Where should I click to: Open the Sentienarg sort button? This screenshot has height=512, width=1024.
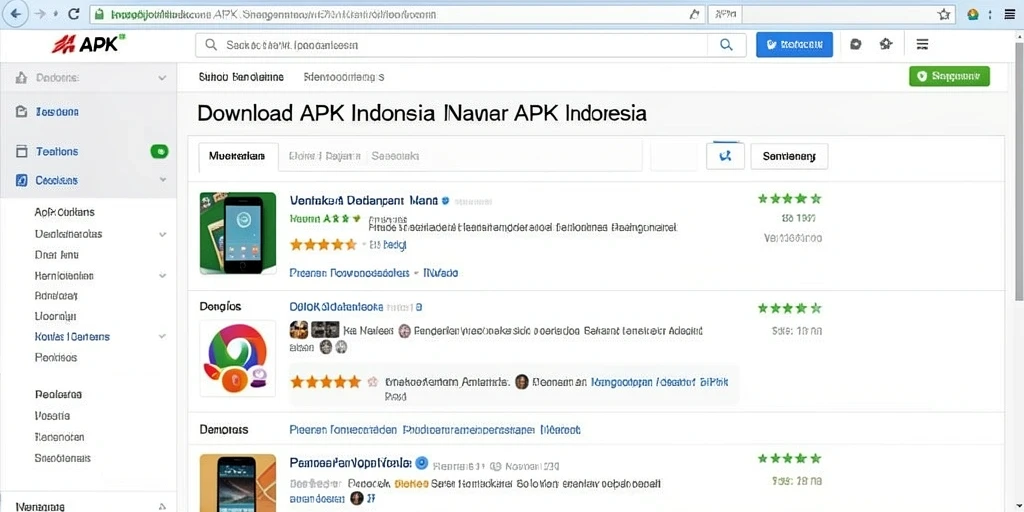click(790, 156)
